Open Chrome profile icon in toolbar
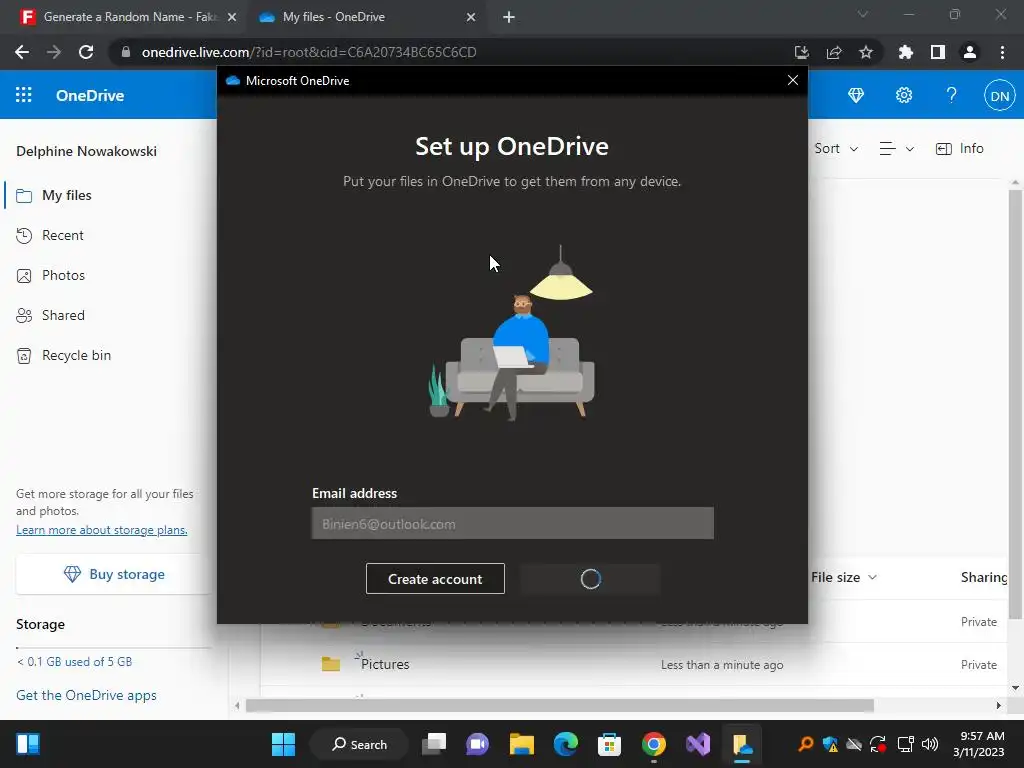Screen dimensions: 1024x768 (x=969, y=52)
